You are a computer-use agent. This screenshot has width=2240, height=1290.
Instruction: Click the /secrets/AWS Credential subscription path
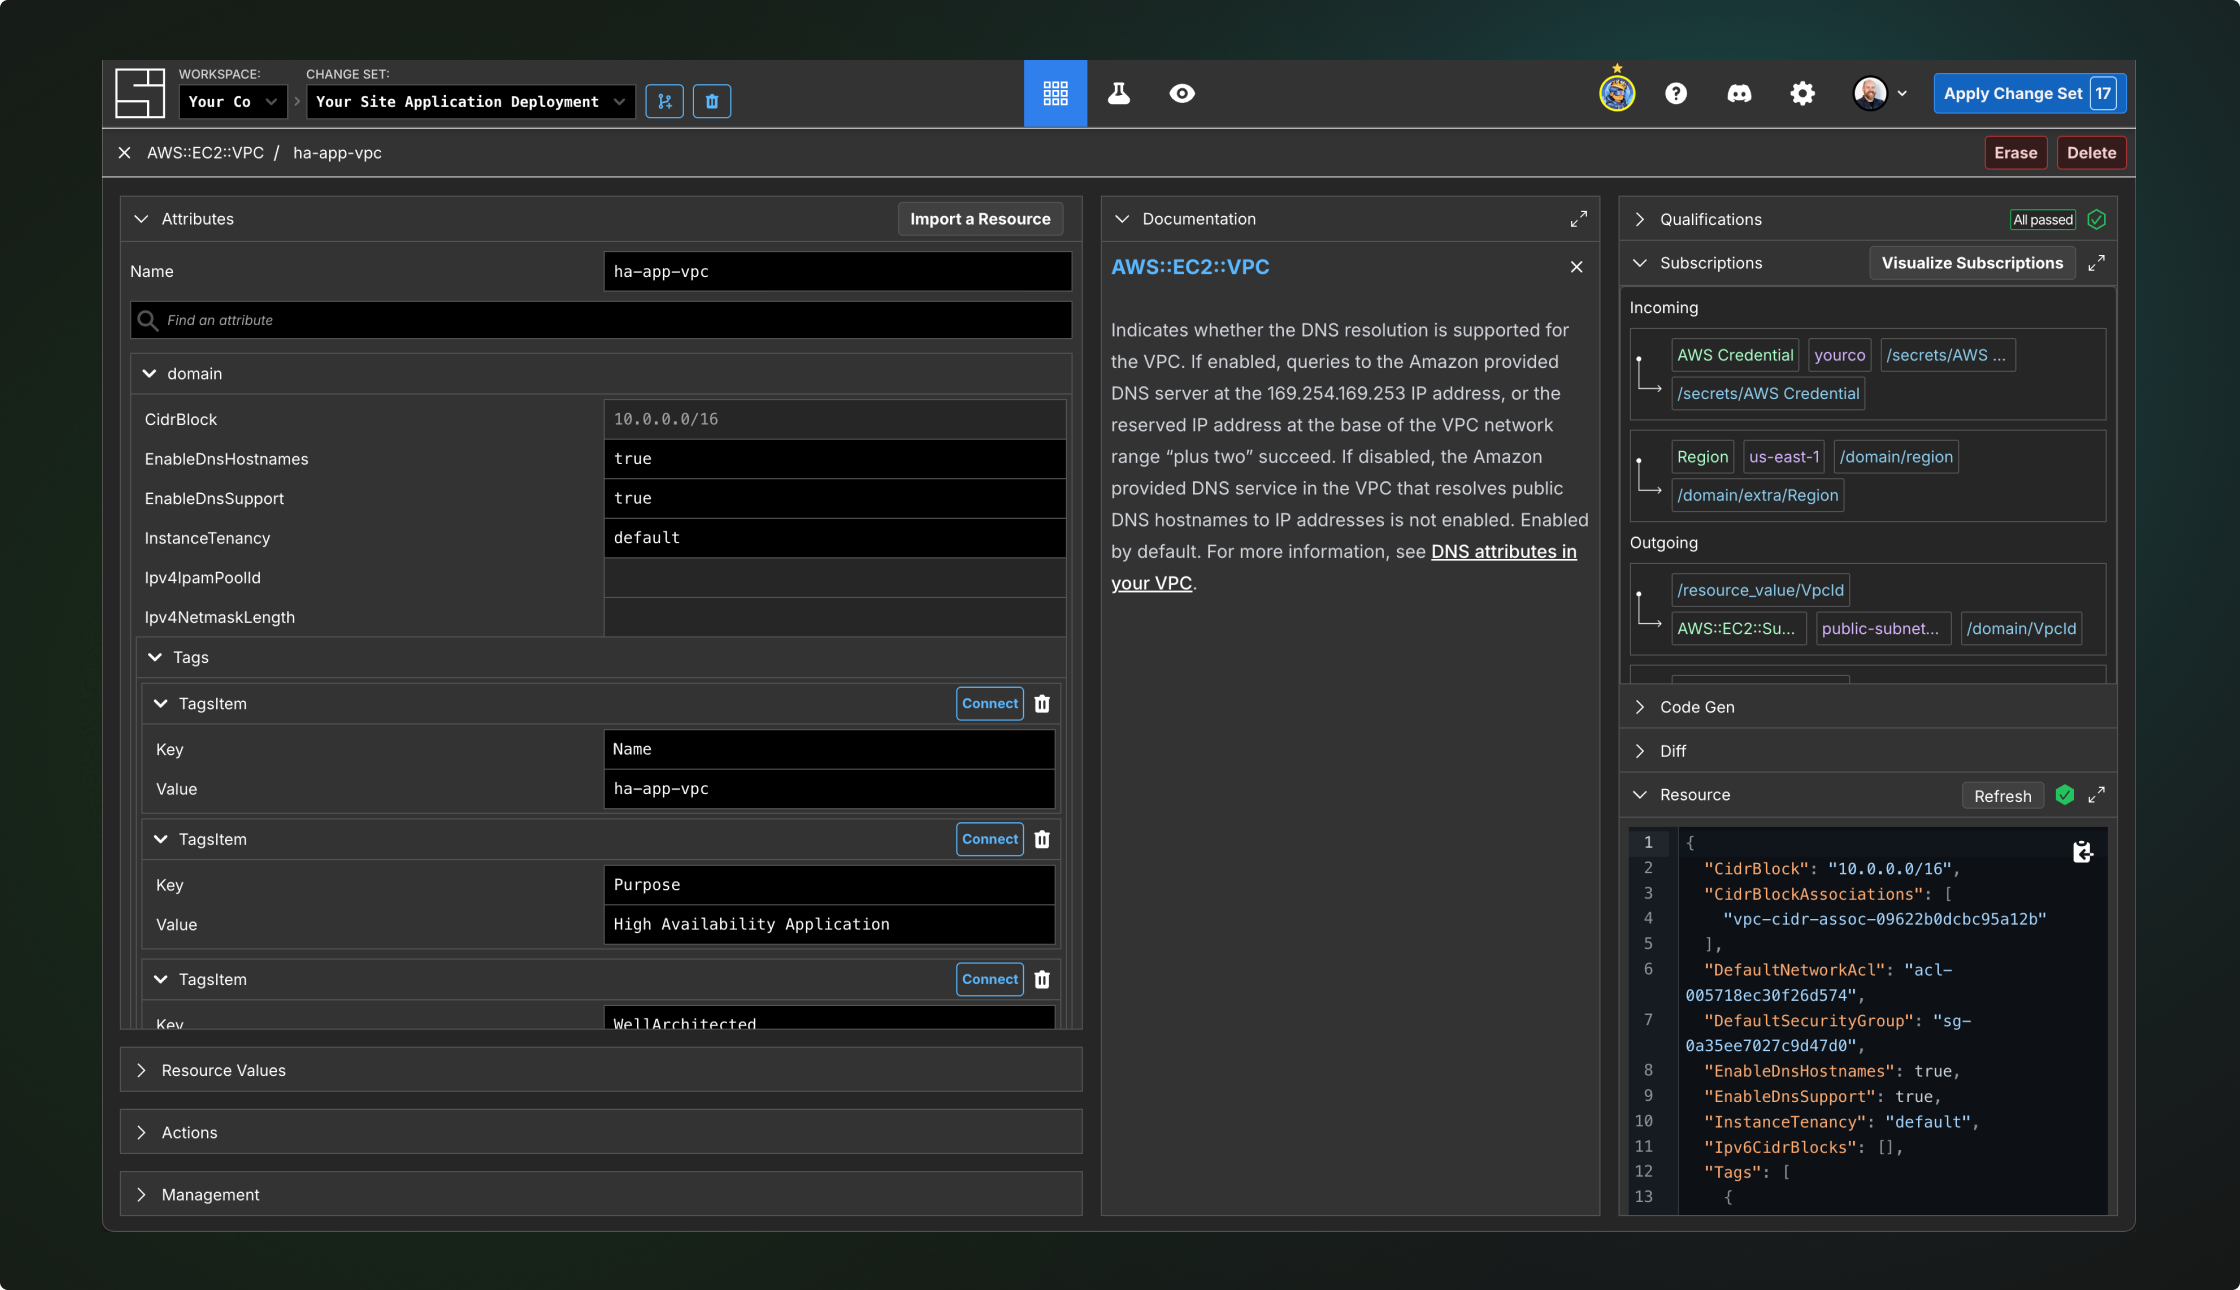(x=1768, y=394)
